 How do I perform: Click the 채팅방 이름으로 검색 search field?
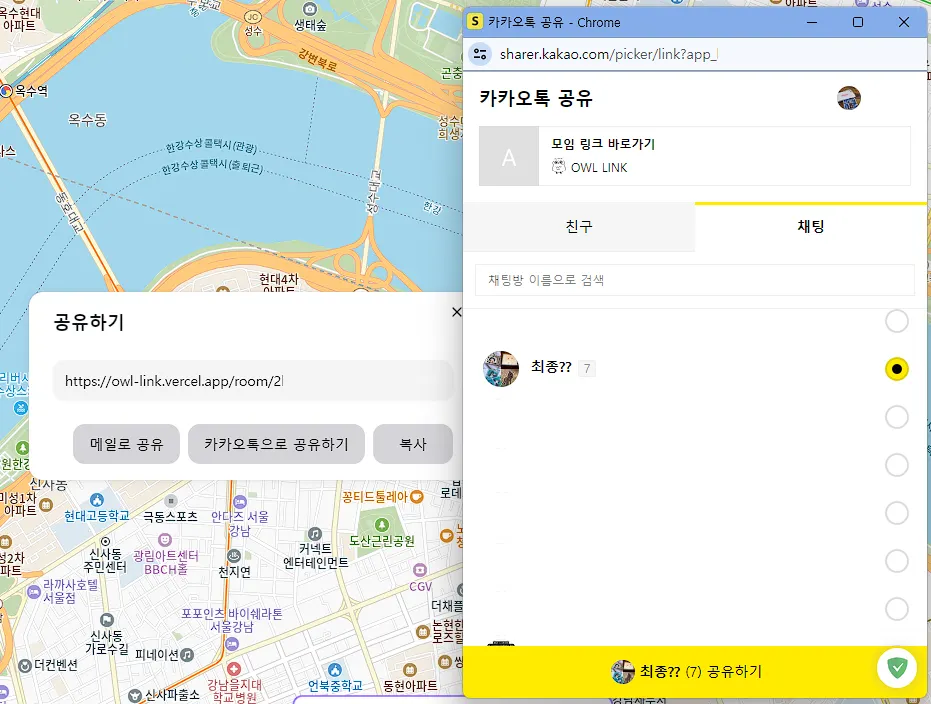coord(695,280)
